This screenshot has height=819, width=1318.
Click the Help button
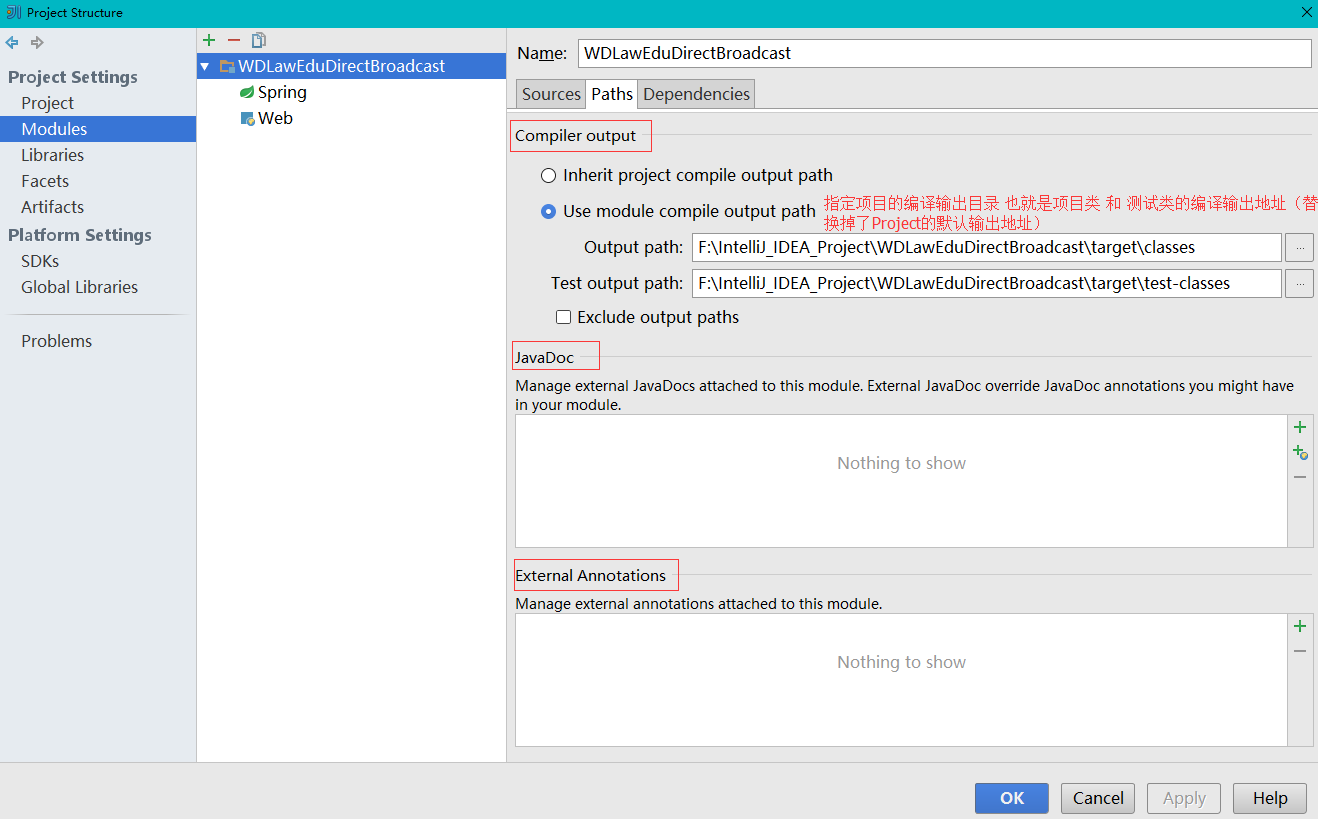[1269, 798]
